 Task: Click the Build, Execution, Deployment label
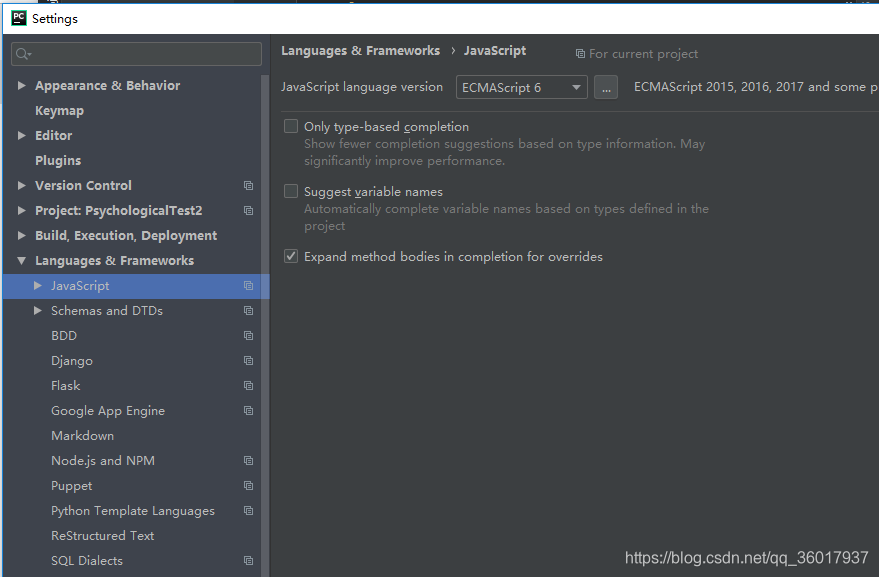pyautogui.click(x=126, y=236)
